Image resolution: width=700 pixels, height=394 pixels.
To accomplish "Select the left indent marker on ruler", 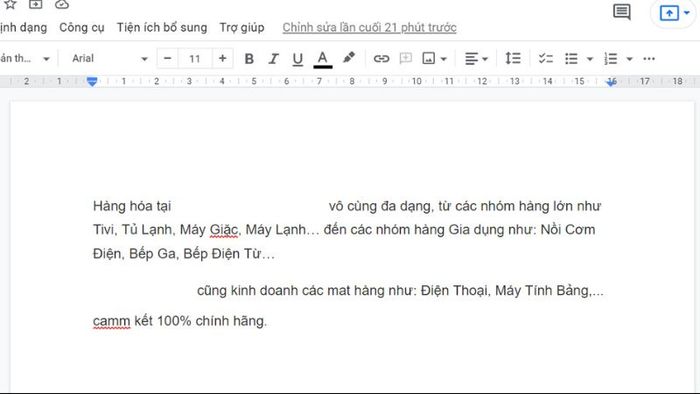I will click(x=92, y=82).
